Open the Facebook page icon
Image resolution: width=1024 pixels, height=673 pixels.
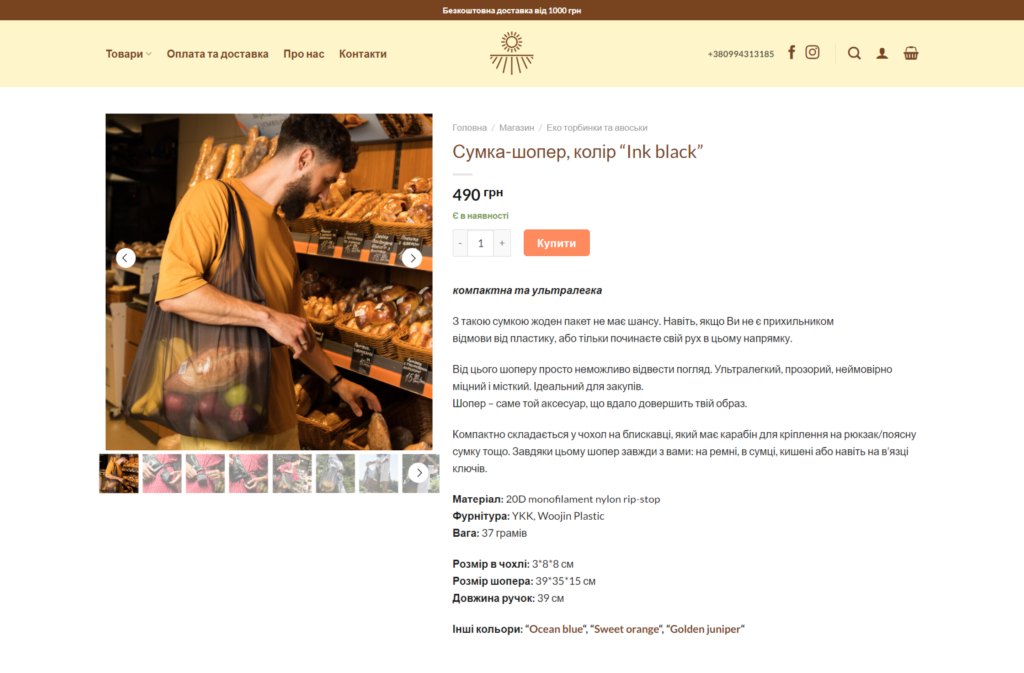pos(791,53)
